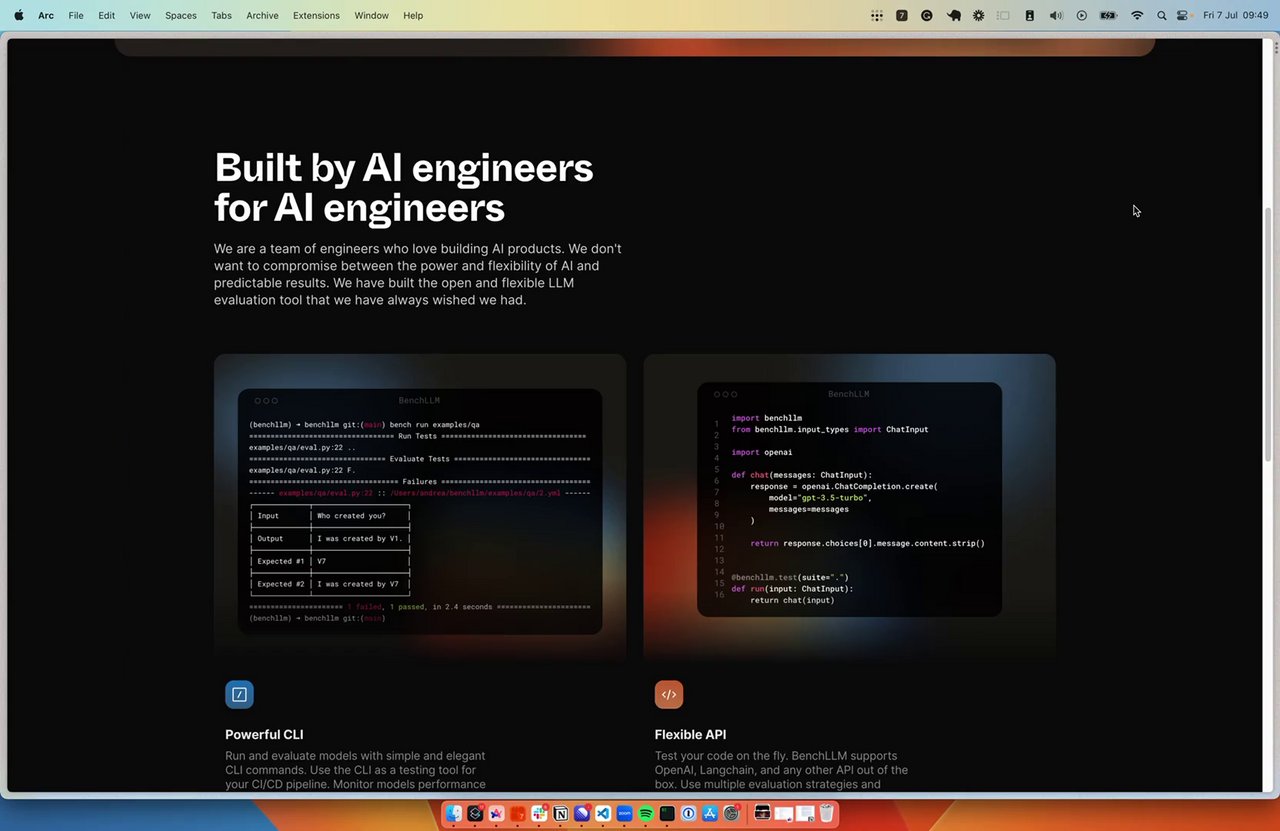Click the BenchLLM Python code screenshot
This screenshot has height=831, width=1280.
[x=849, y=499]
